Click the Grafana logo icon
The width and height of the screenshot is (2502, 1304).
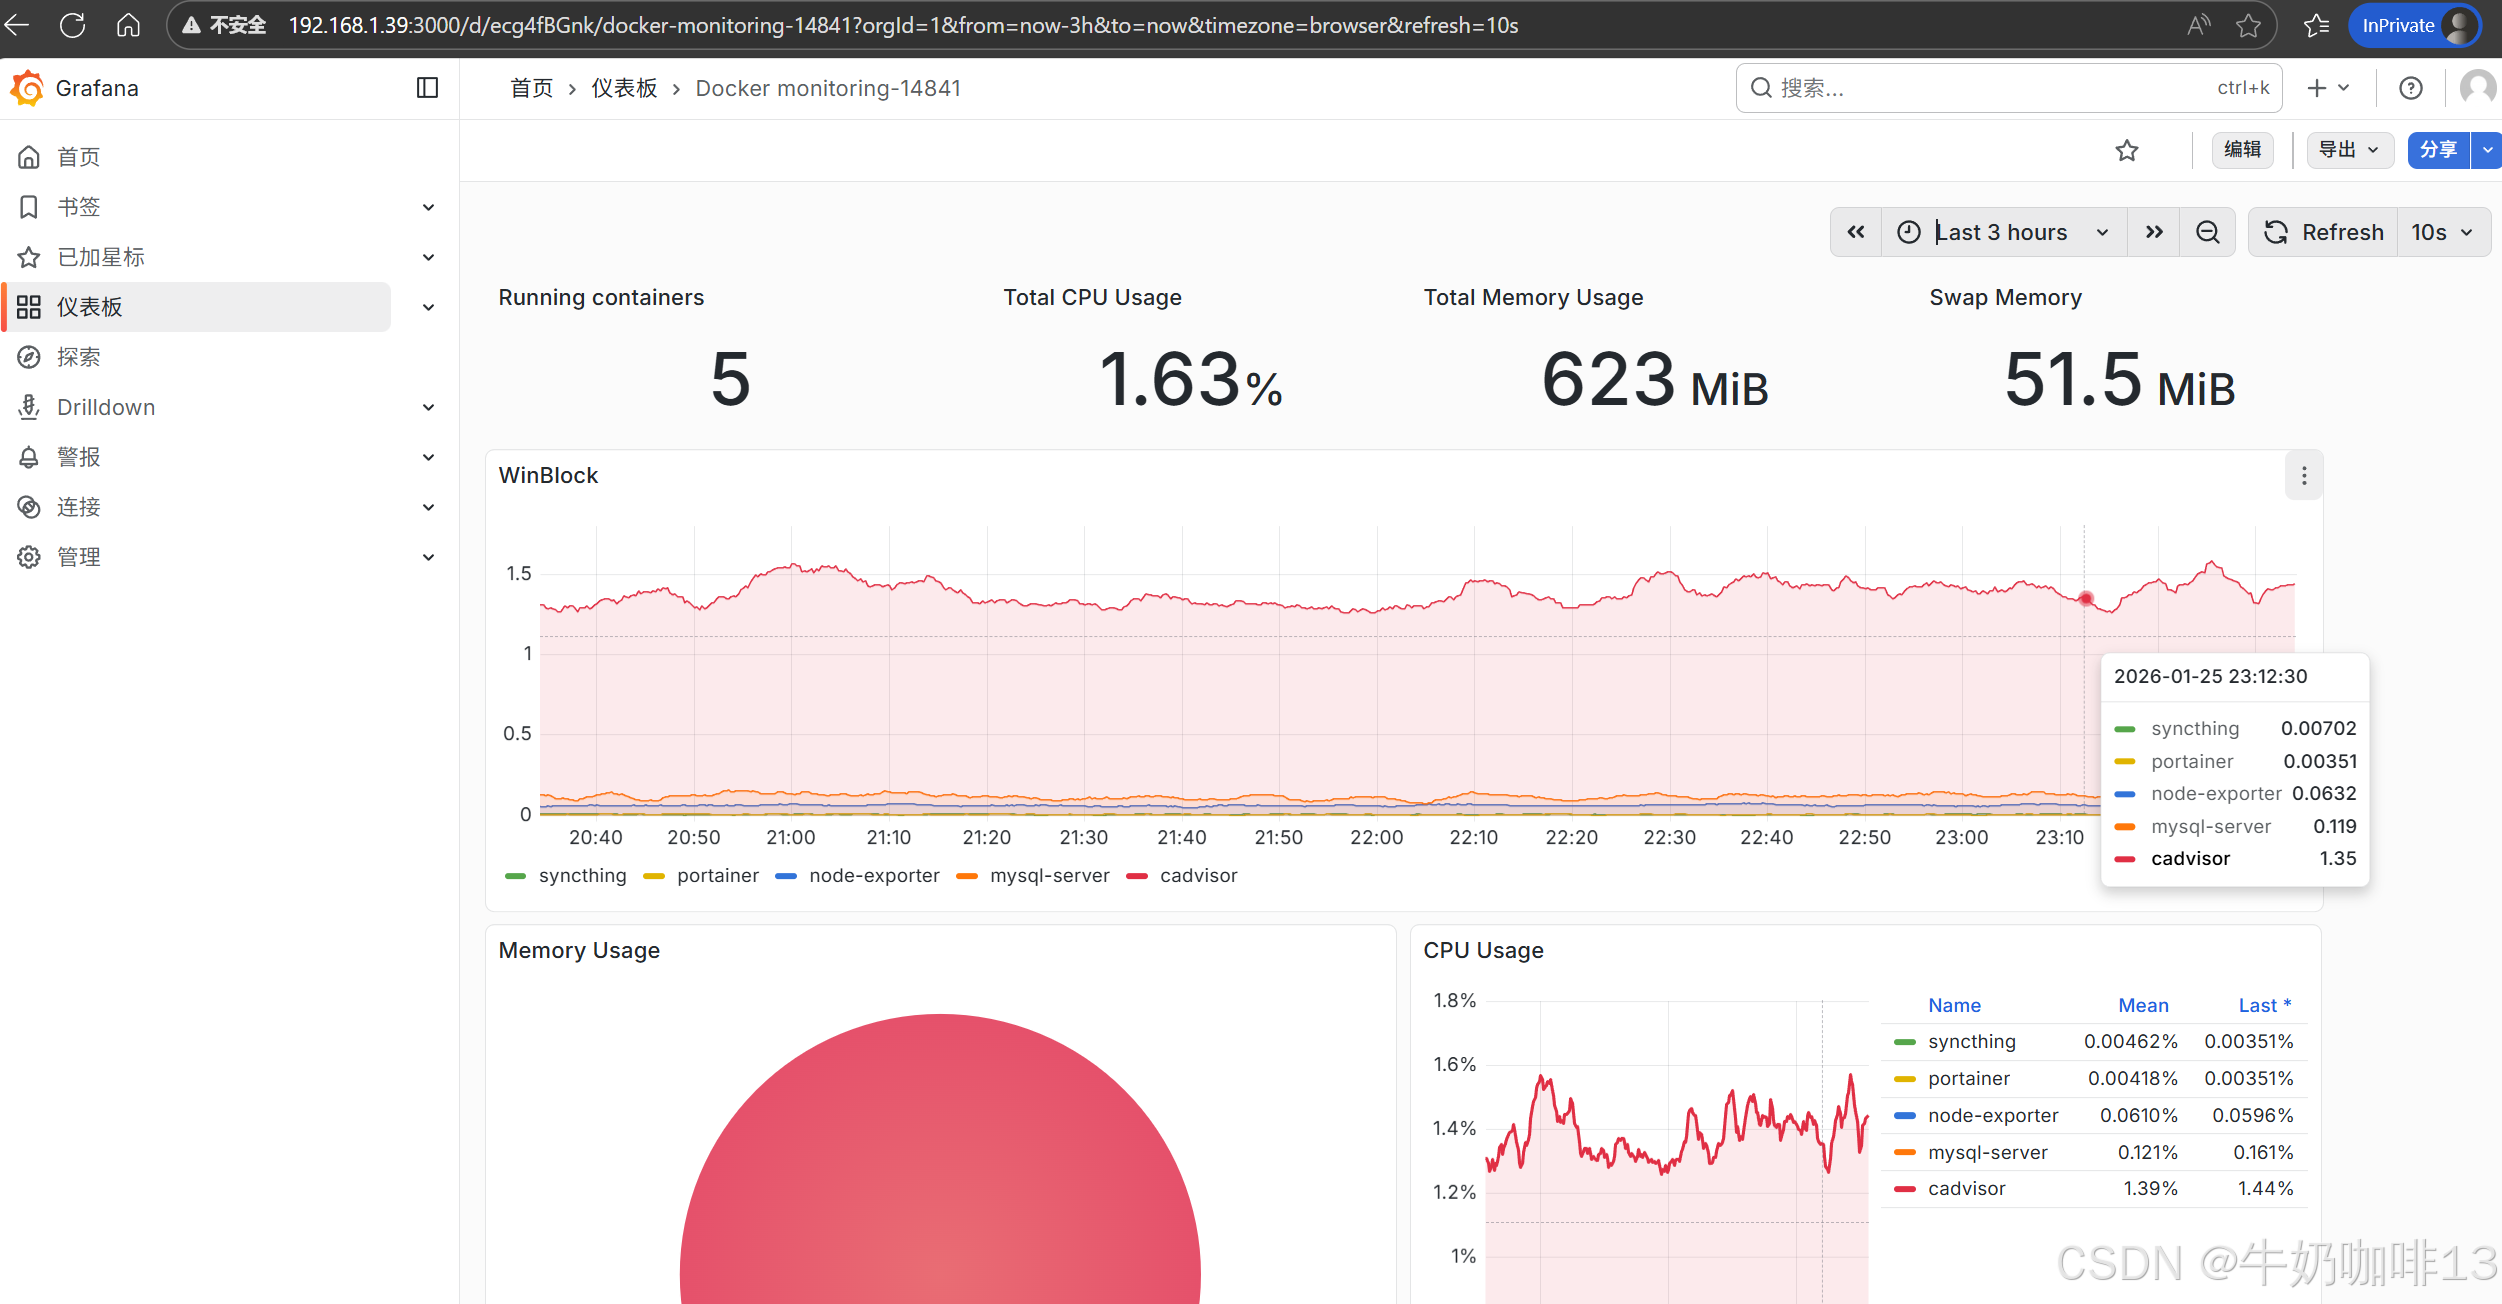pos(28,88)
